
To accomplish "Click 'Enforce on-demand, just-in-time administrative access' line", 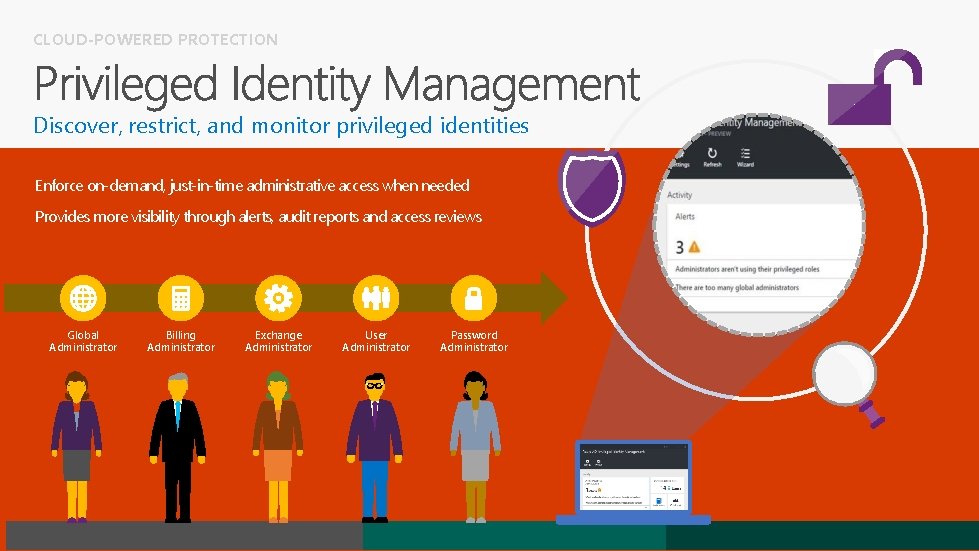I will tap(252, 186).
